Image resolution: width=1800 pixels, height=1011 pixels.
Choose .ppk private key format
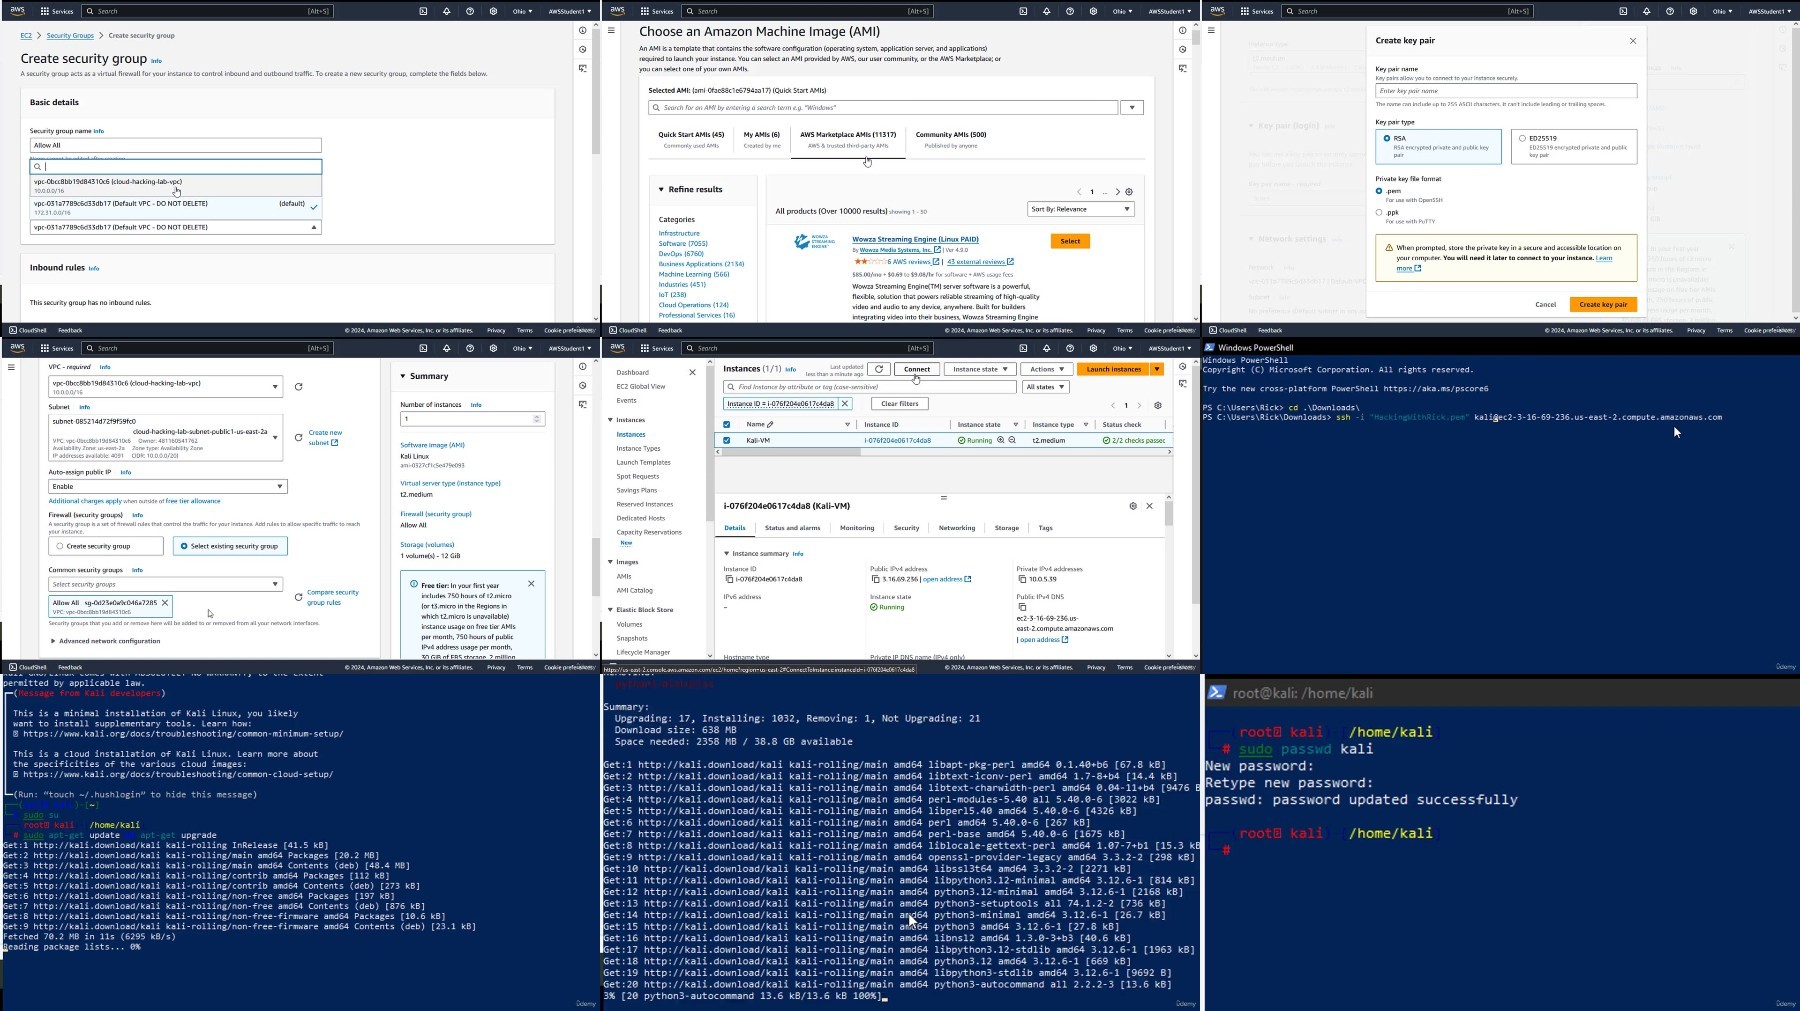pos(1379,212)
